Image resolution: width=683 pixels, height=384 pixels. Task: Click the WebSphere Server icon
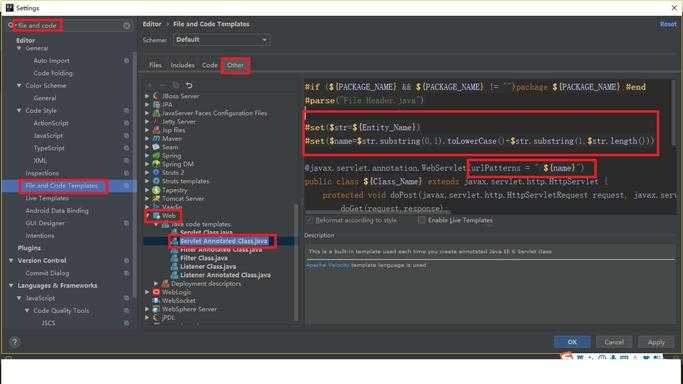pyautogui.click(x=156, y=309)
